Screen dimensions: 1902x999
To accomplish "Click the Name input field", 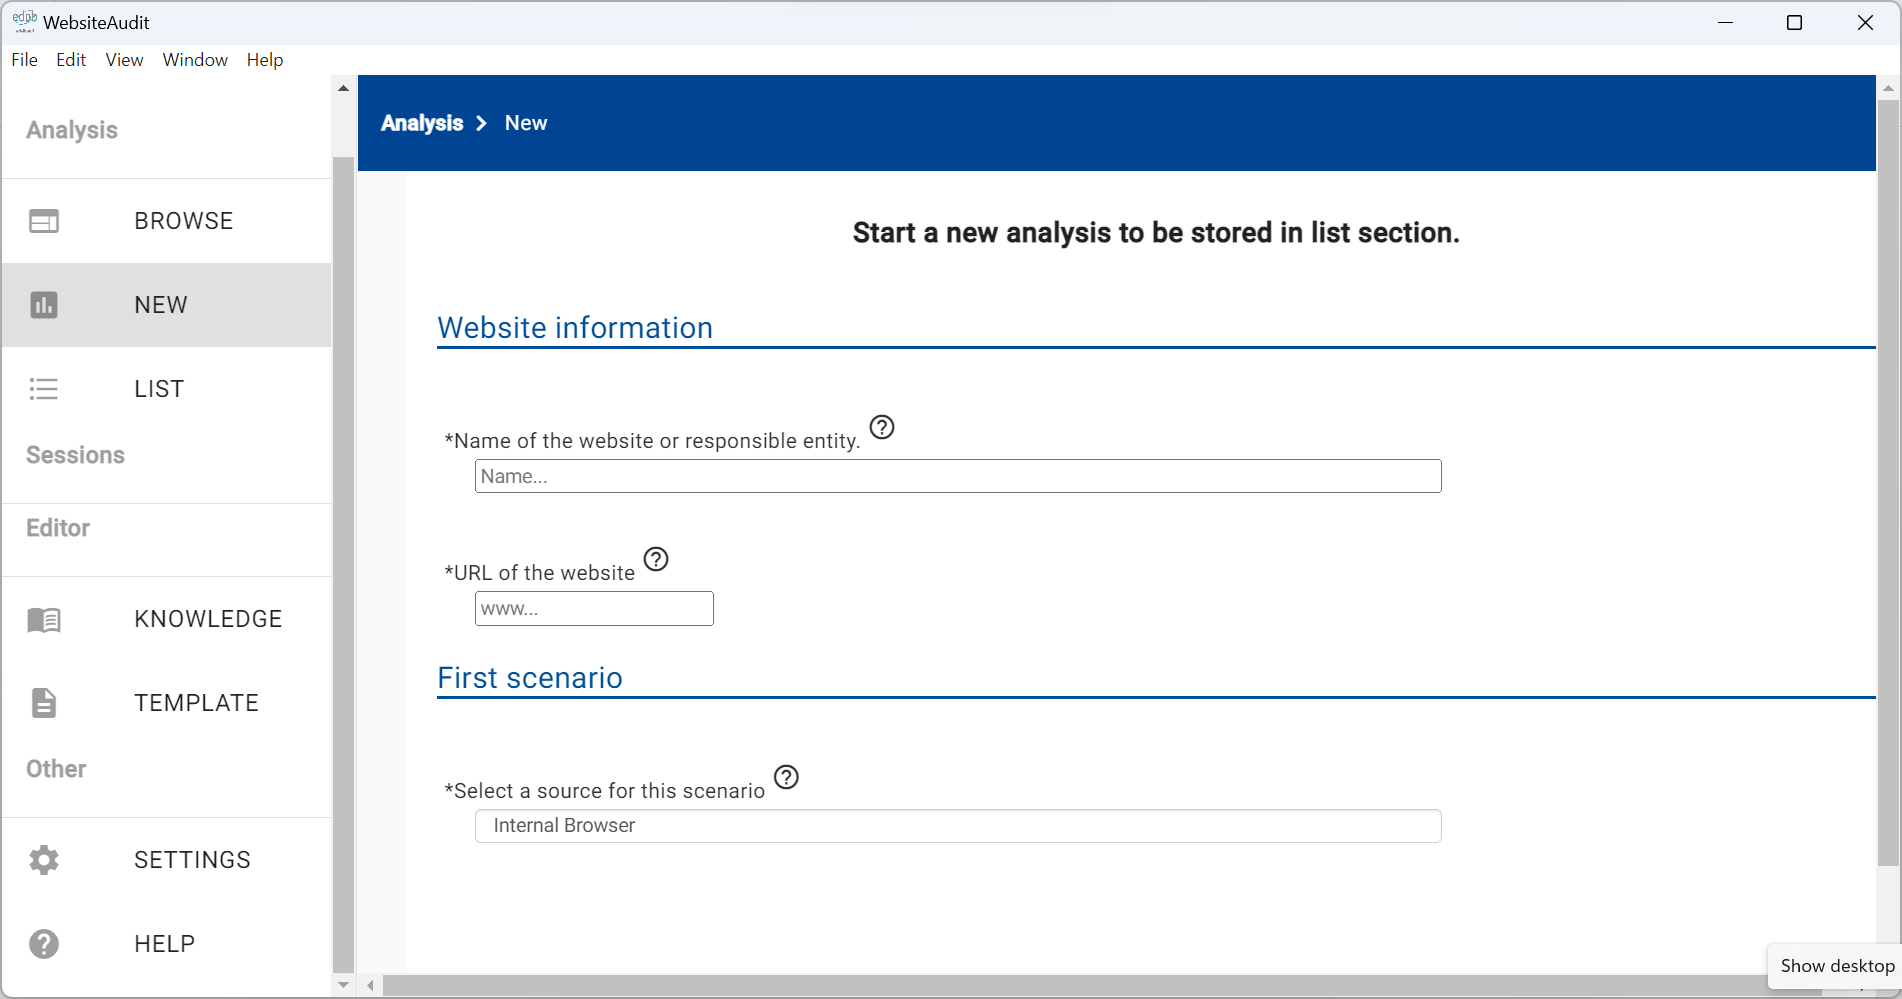I will pyautogui.click(x=956, y=476).
